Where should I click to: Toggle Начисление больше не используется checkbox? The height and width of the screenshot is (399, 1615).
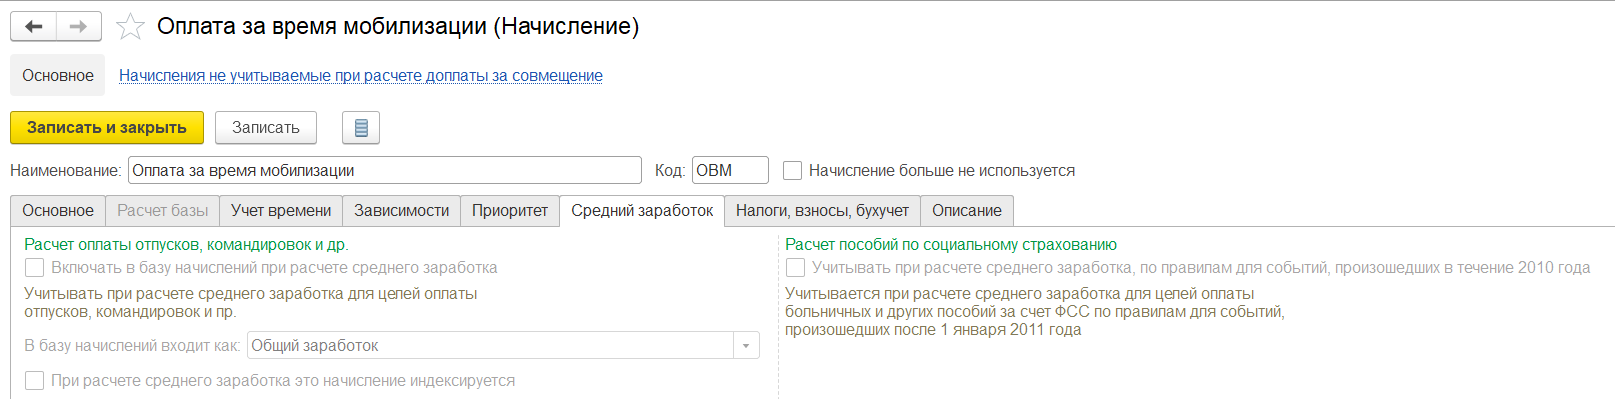point(792,171)
